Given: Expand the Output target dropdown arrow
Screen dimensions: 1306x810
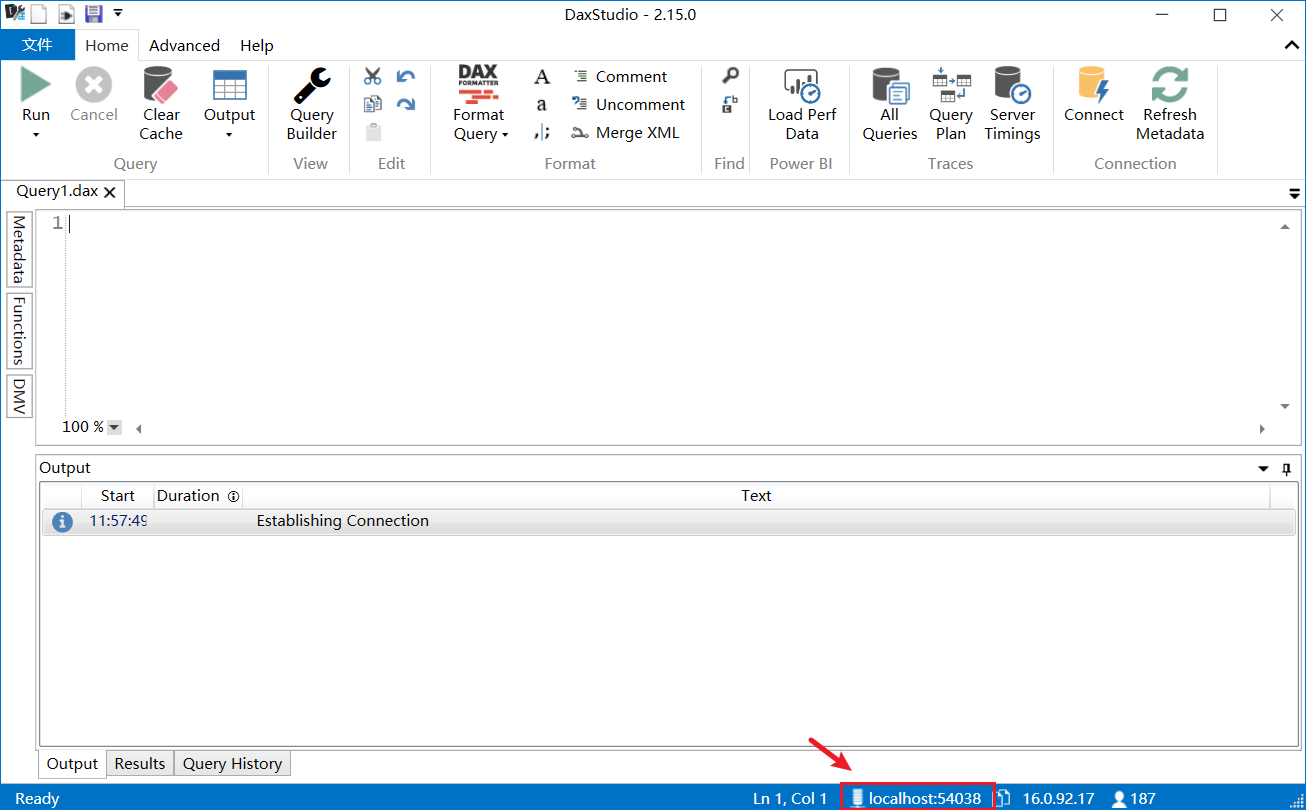Looking at the screenshot, I should 229,135.
